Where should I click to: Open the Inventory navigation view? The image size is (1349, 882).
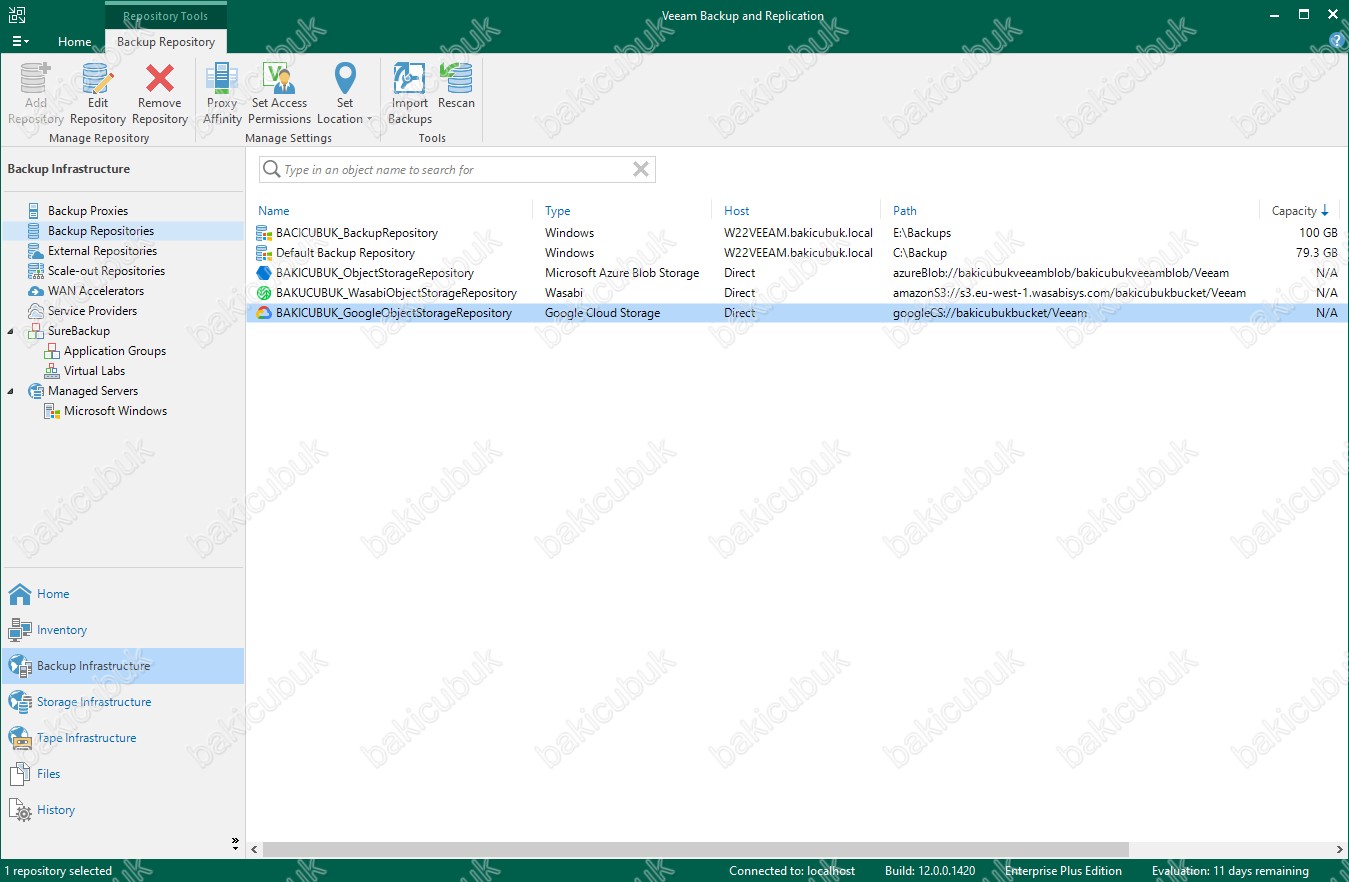[x=122, y=630]
